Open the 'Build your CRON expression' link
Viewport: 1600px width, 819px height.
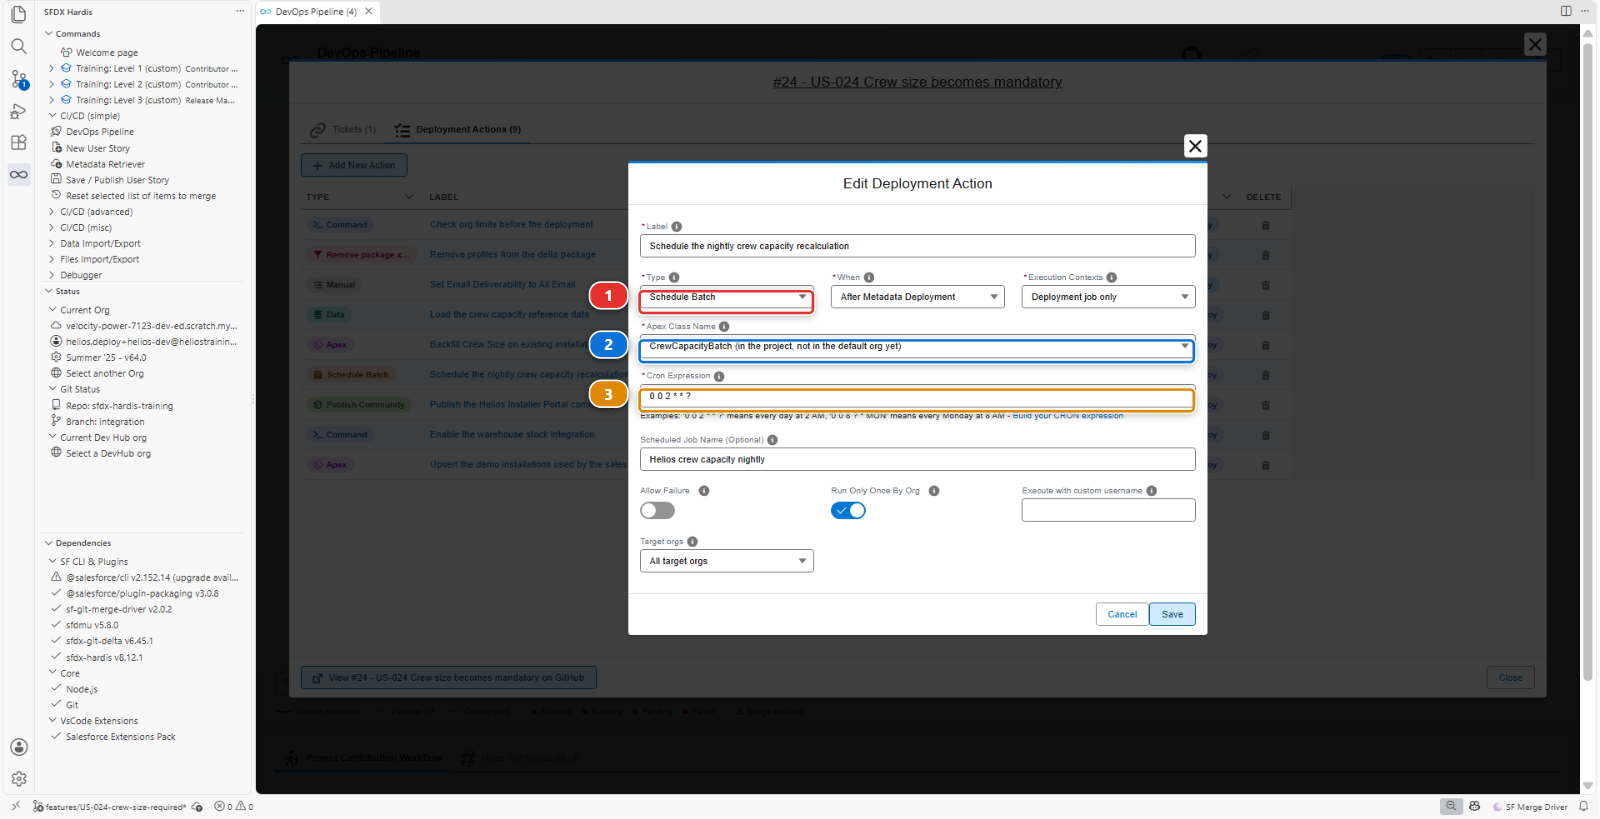tap(1068, 416)
